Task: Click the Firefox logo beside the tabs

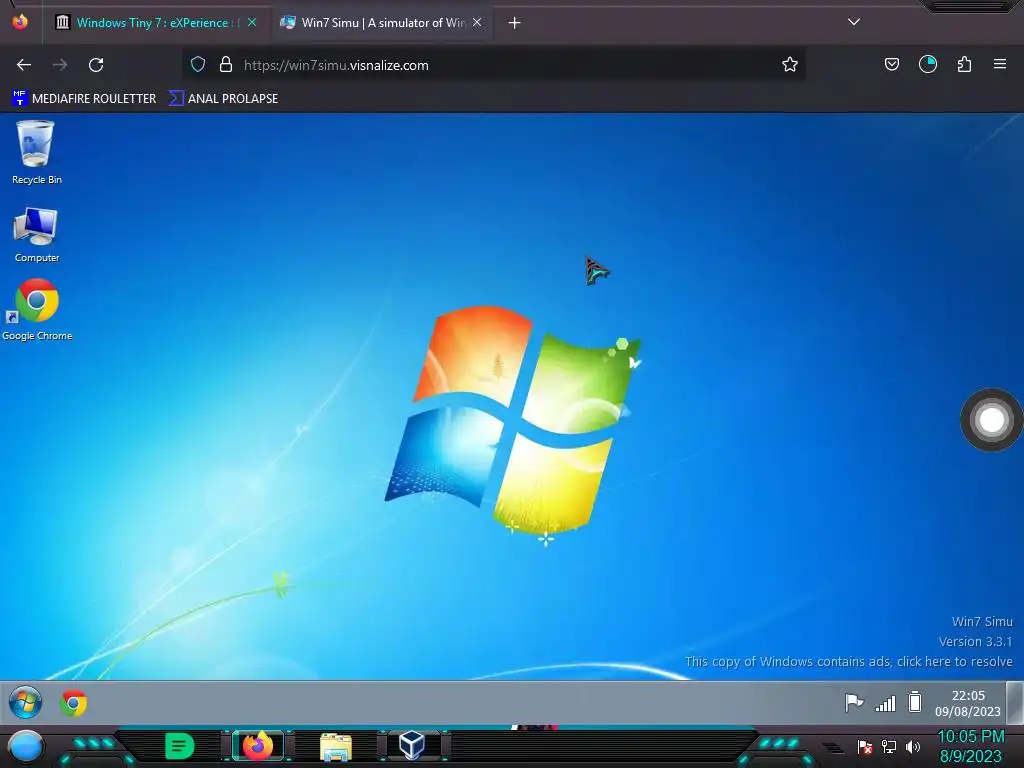Action: (x=20, y=22)
